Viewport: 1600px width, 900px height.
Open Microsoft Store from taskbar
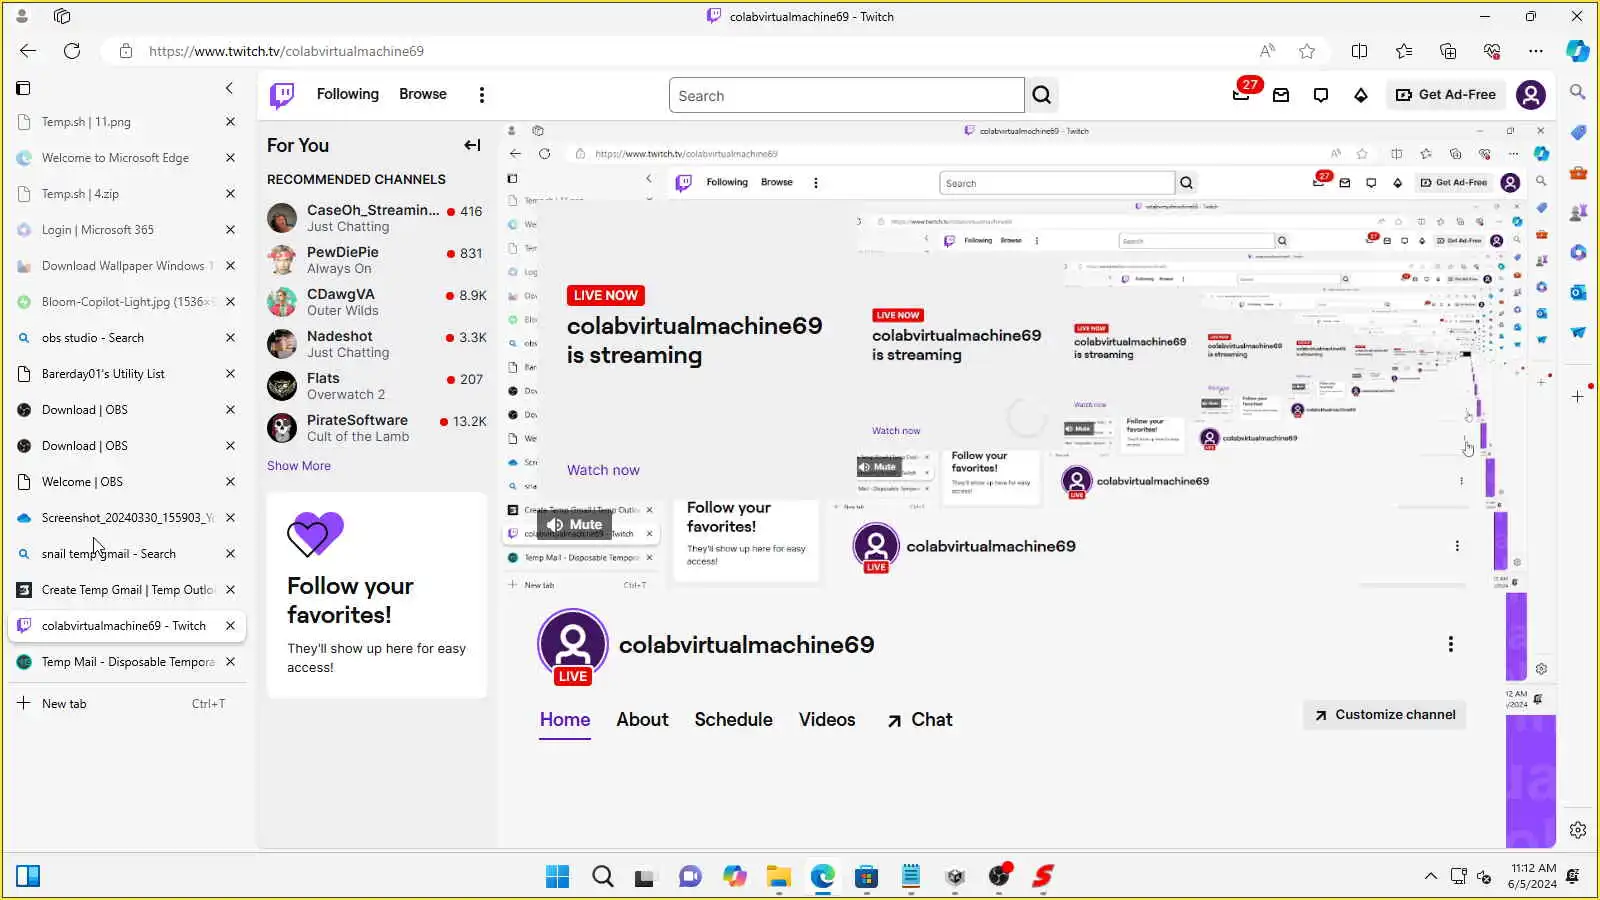coord(866,877)
